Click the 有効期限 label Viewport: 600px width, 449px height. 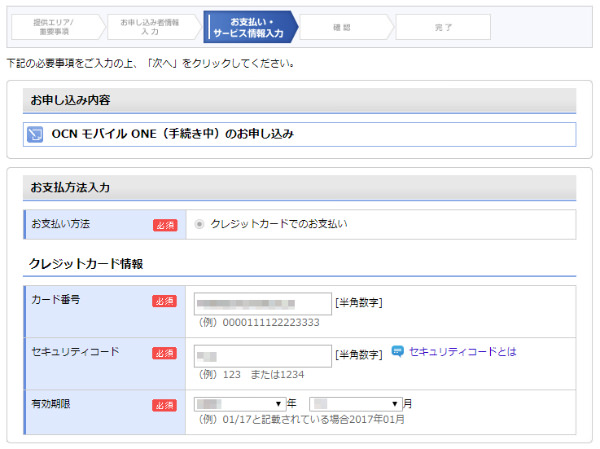click(51, 403)
